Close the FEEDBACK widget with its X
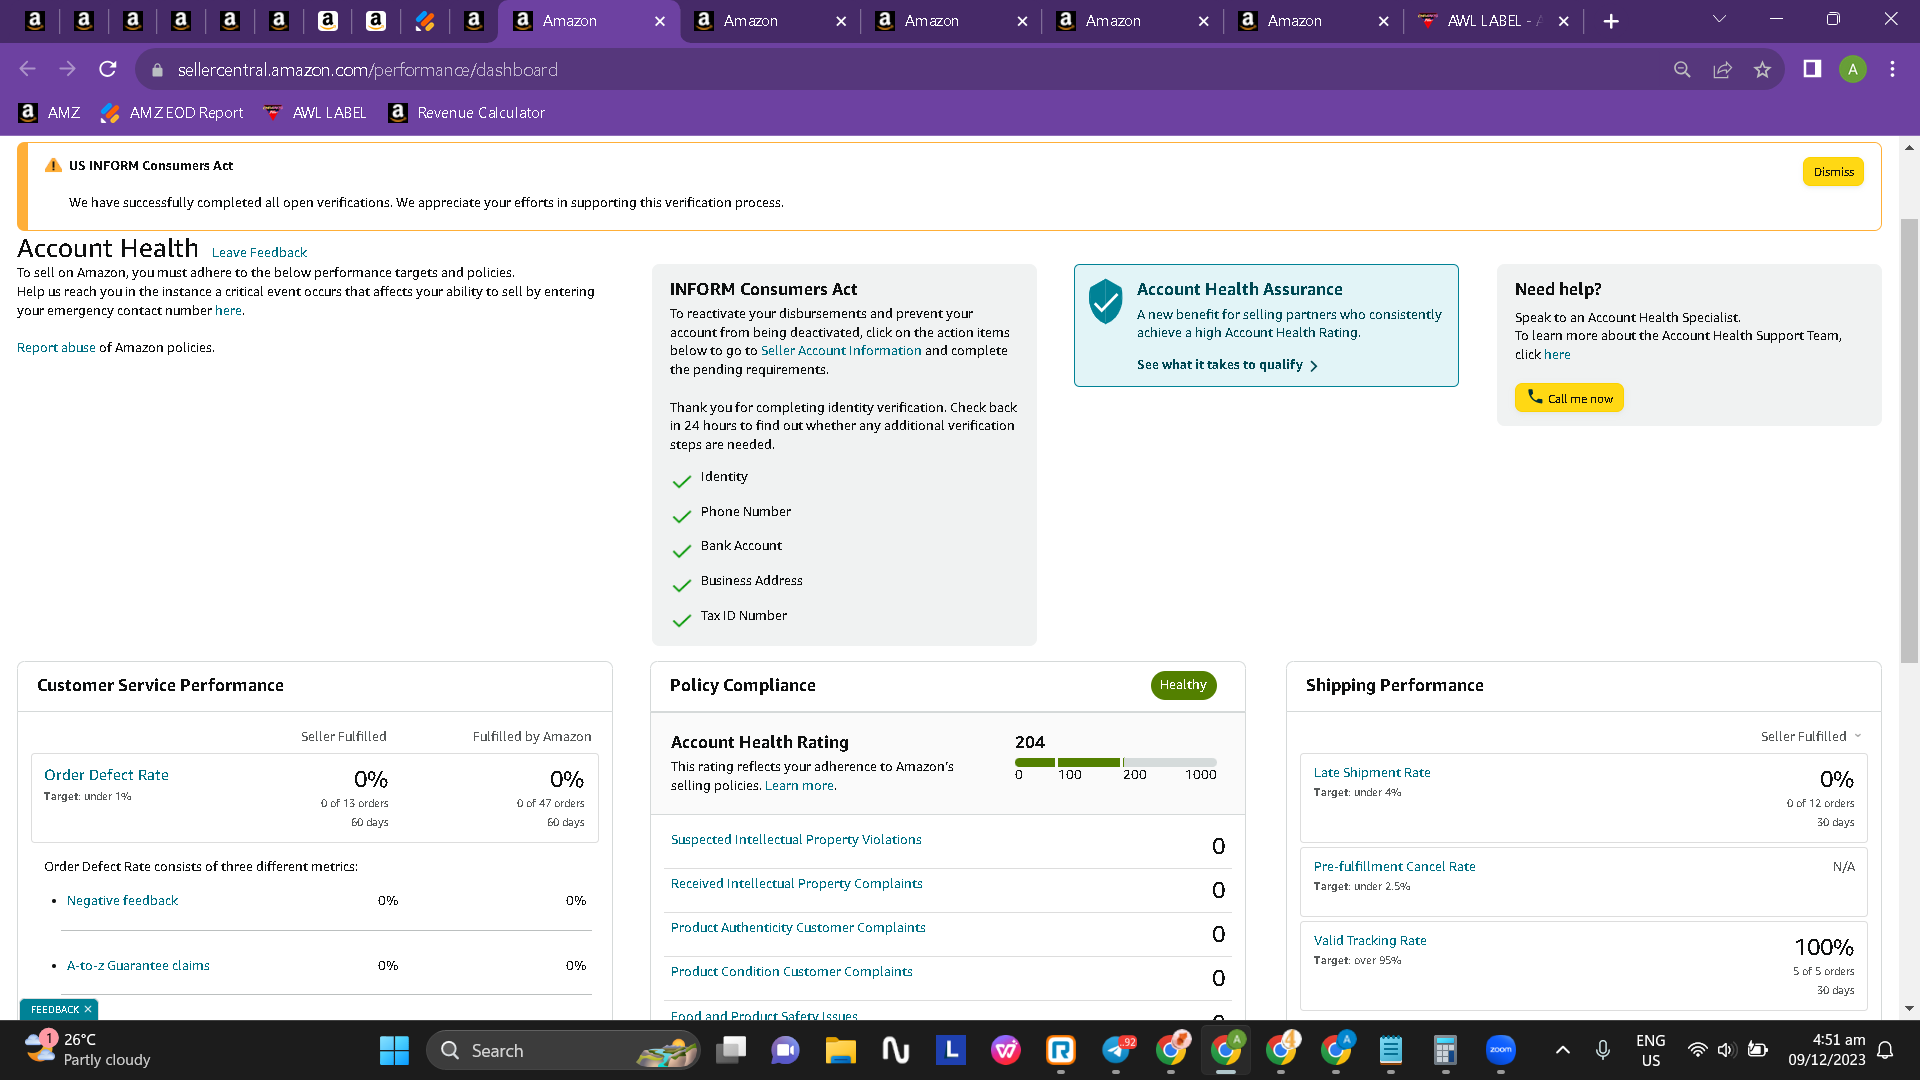1920x1080 pixels. pos(88,1010)
